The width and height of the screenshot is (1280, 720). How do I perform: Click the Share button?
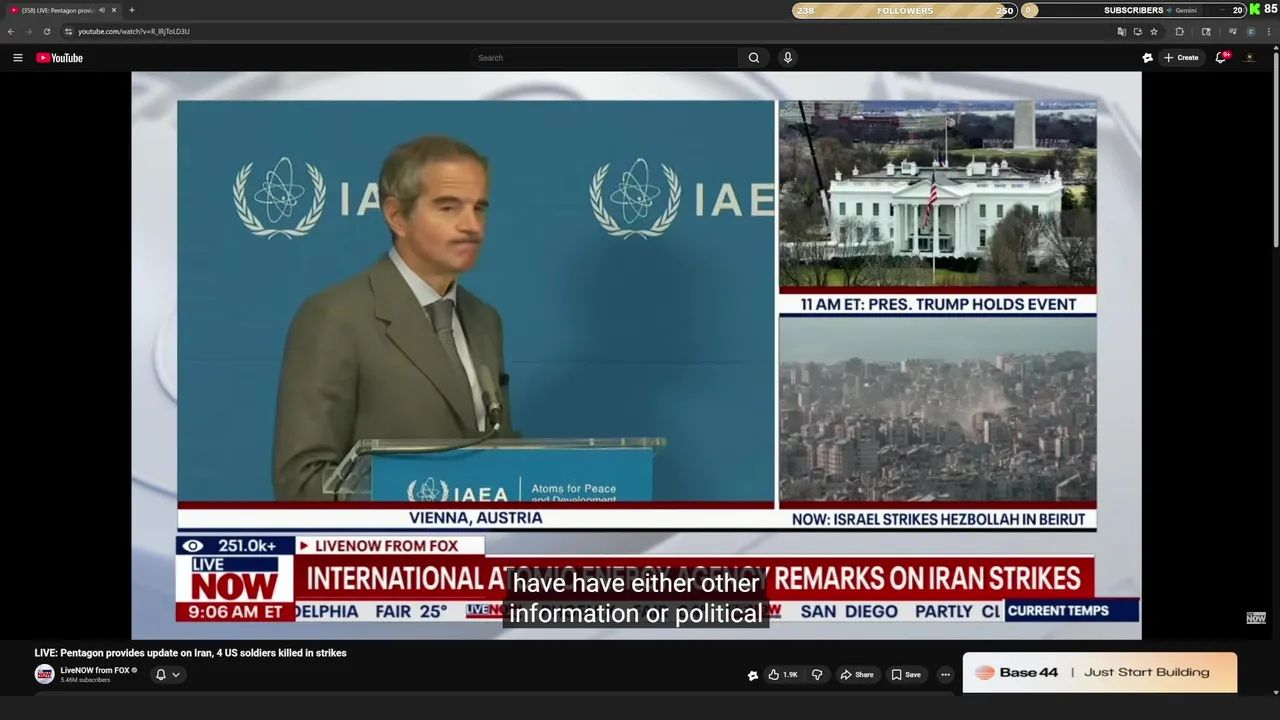coord(857,675)
